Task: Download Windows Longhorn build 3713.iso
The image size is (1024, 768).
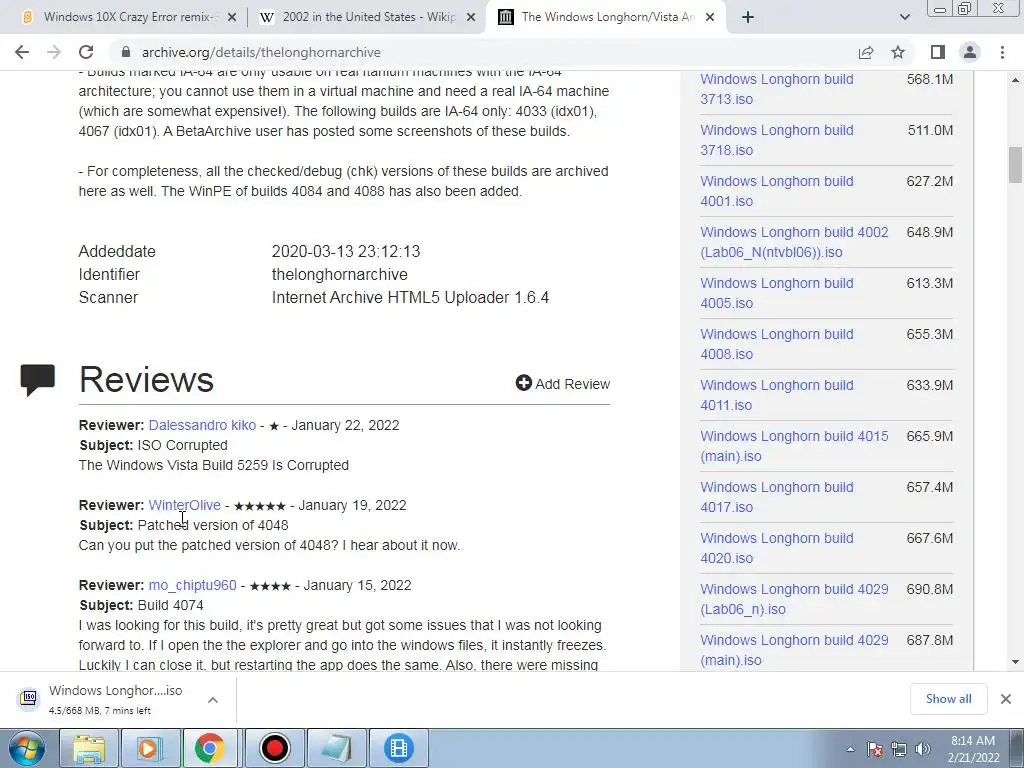Action: point(776,89)
